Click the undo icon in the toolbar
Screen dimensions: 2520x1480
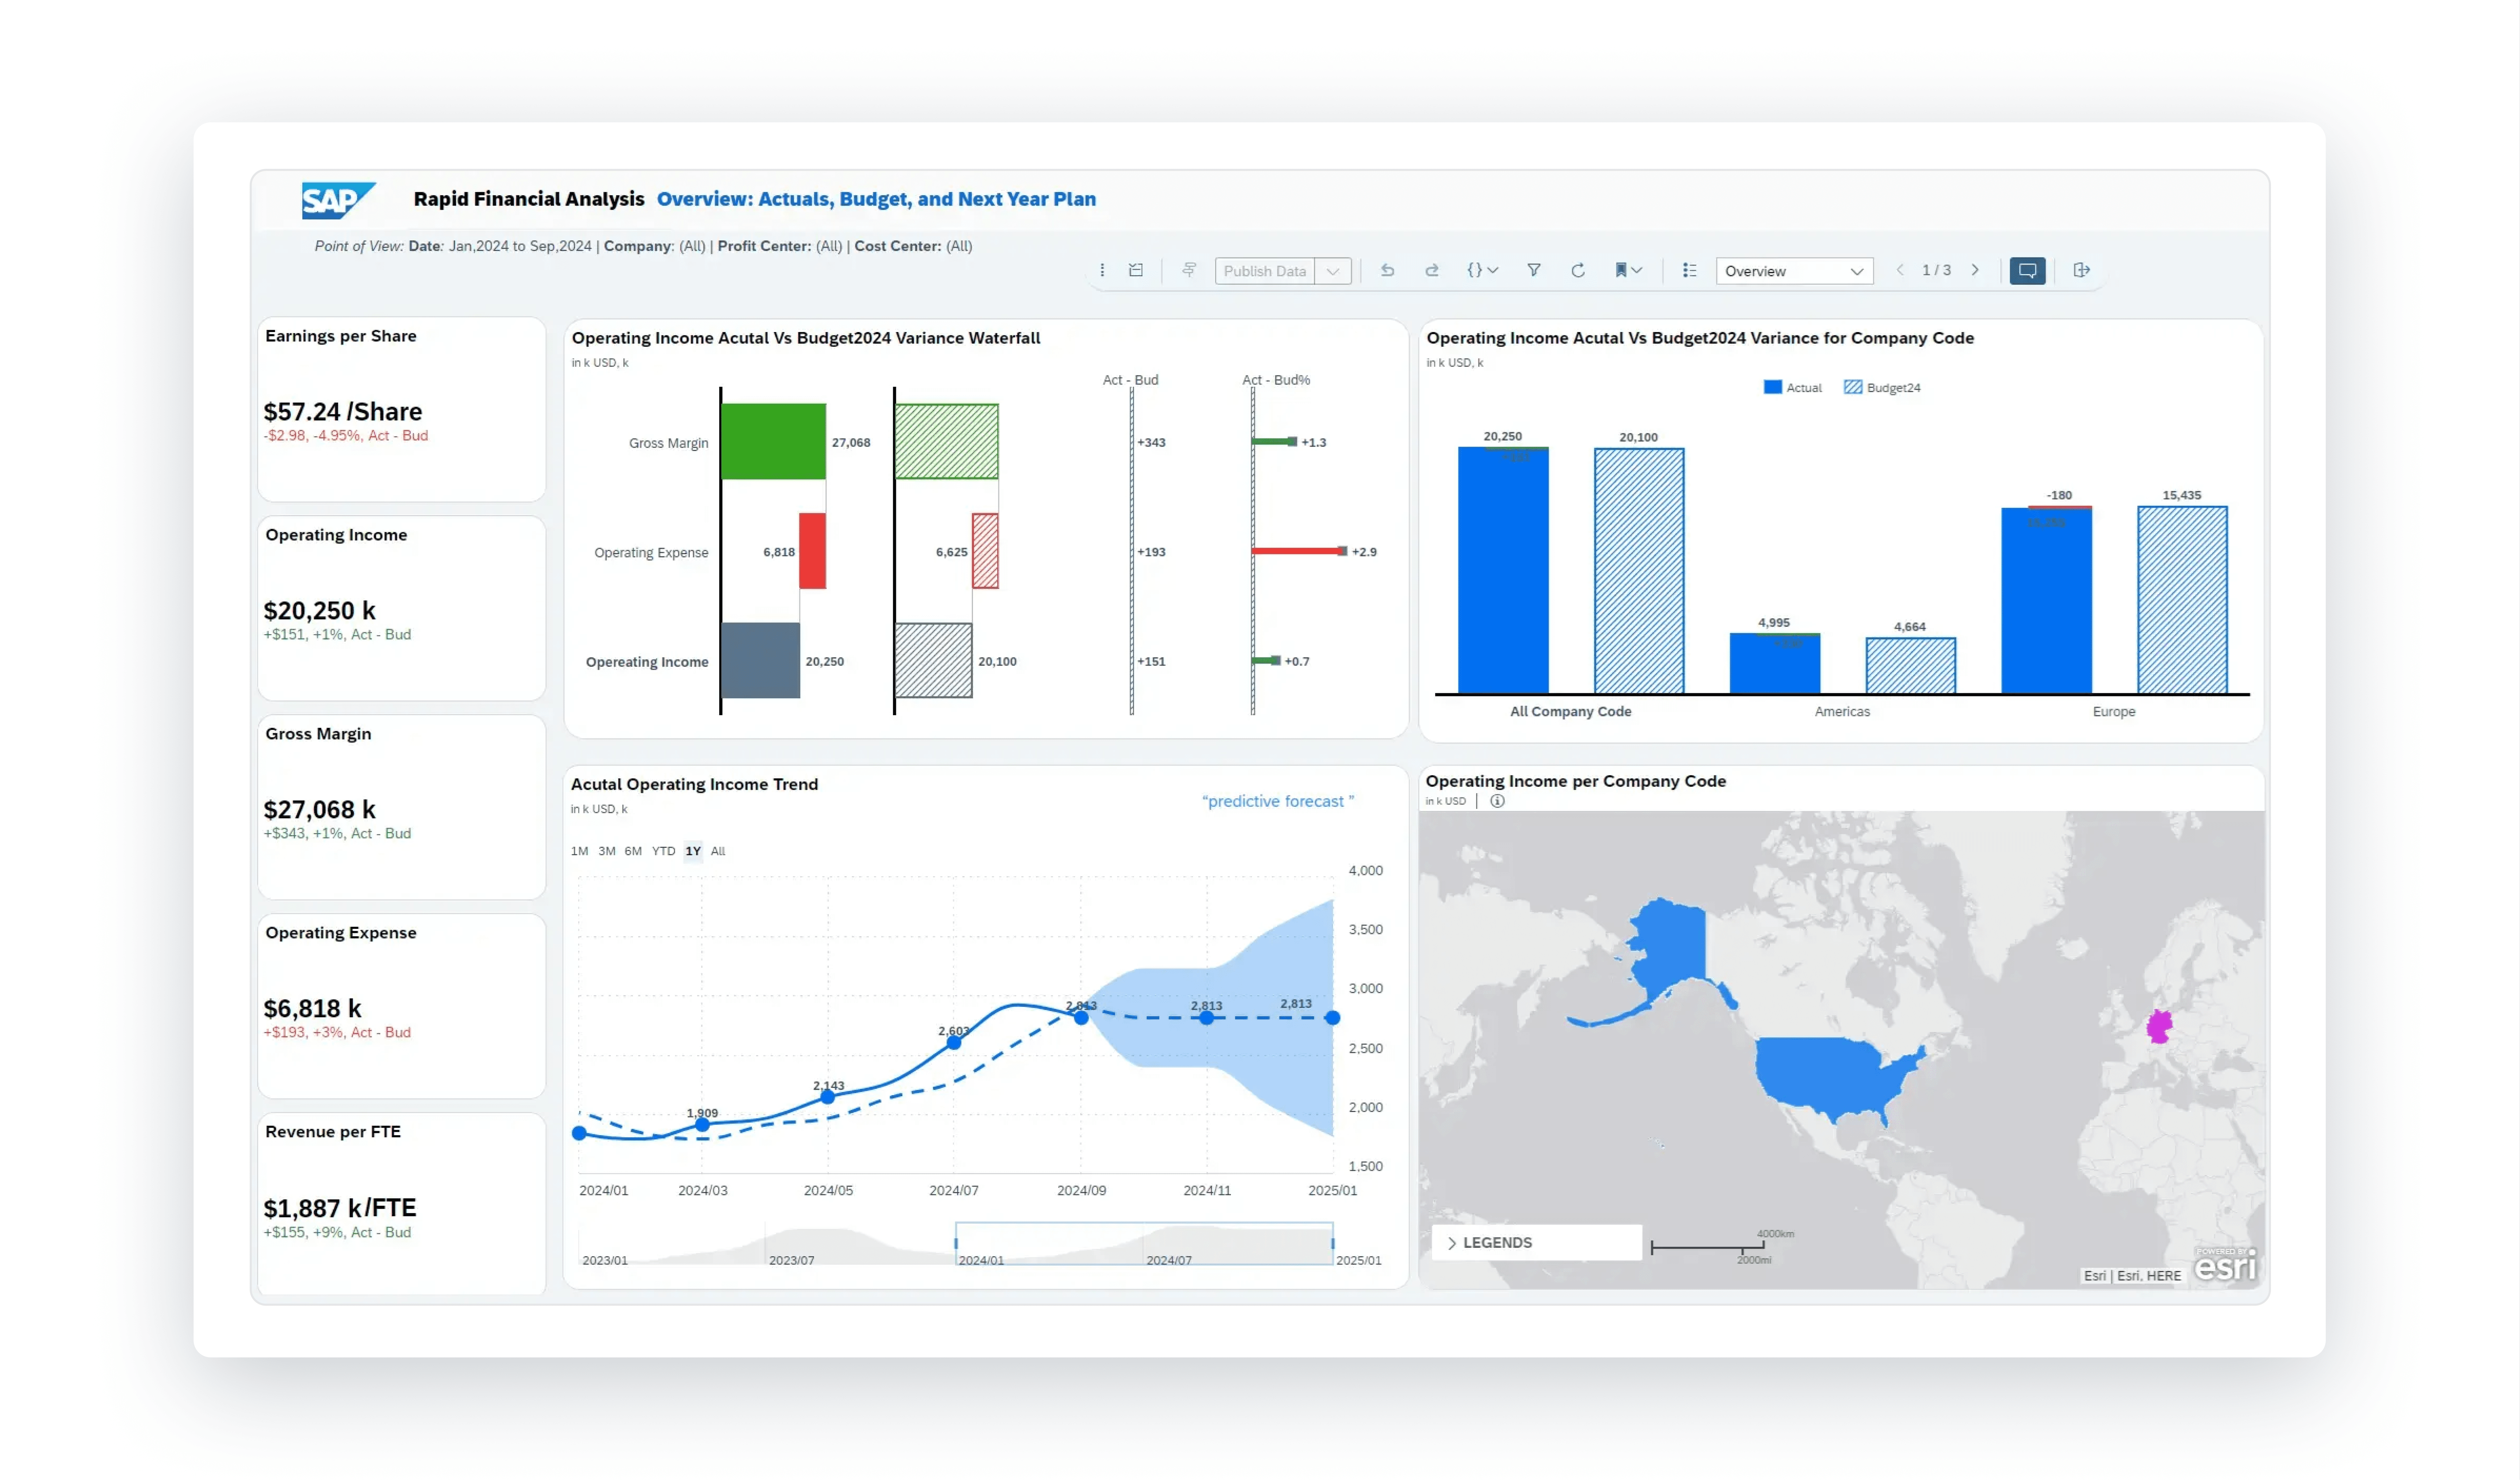[1387, 270]
